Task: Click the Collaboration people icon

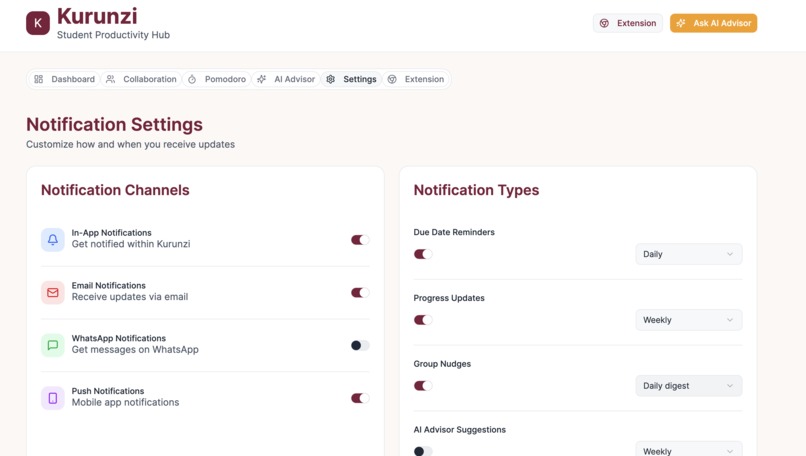Action: (111, 79)
